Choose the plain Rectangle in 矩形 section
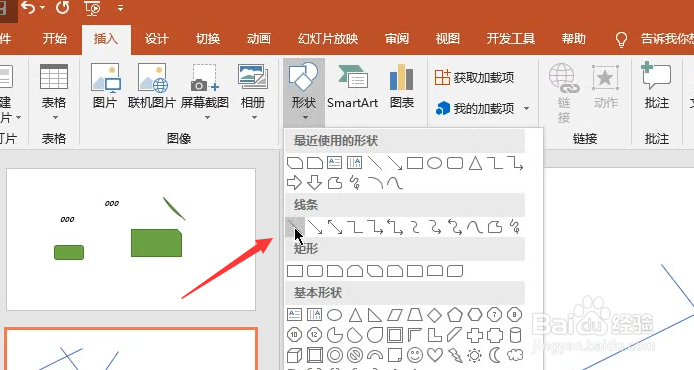Viewport: 694px width, 370px height. [295, 271]
